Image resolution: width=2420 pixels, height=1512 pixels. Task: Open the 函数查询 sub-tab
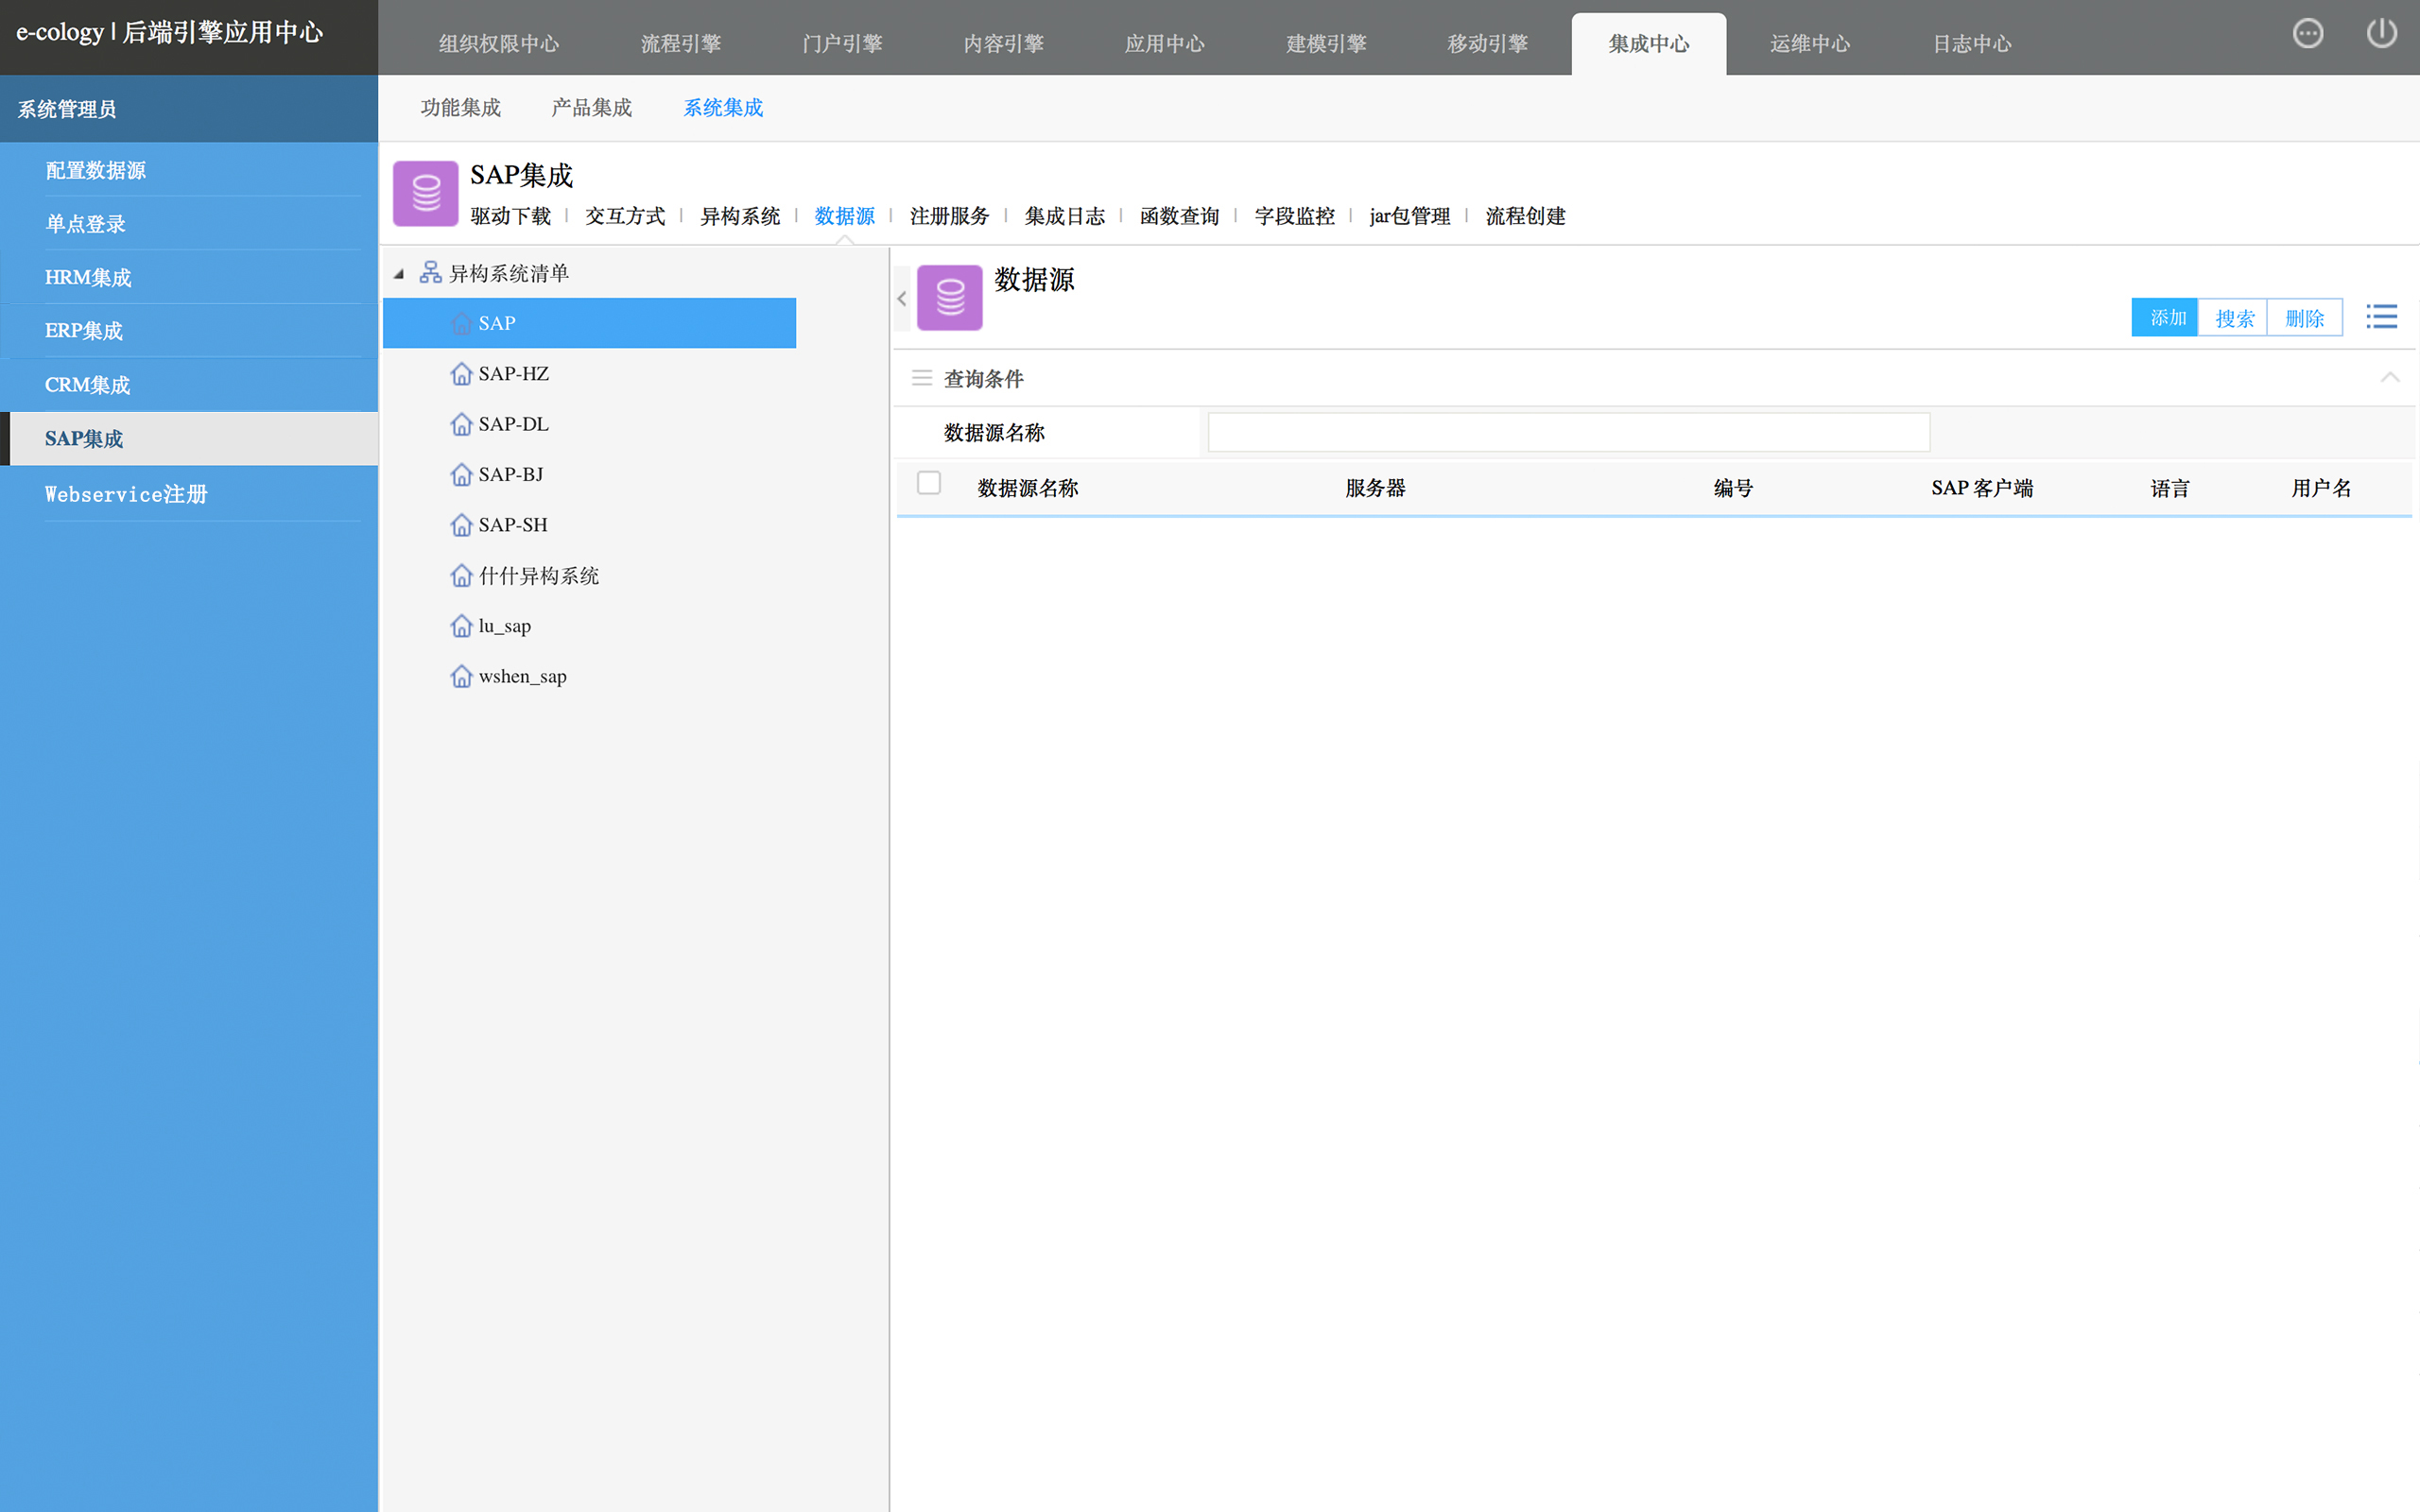pos(1179,216)
